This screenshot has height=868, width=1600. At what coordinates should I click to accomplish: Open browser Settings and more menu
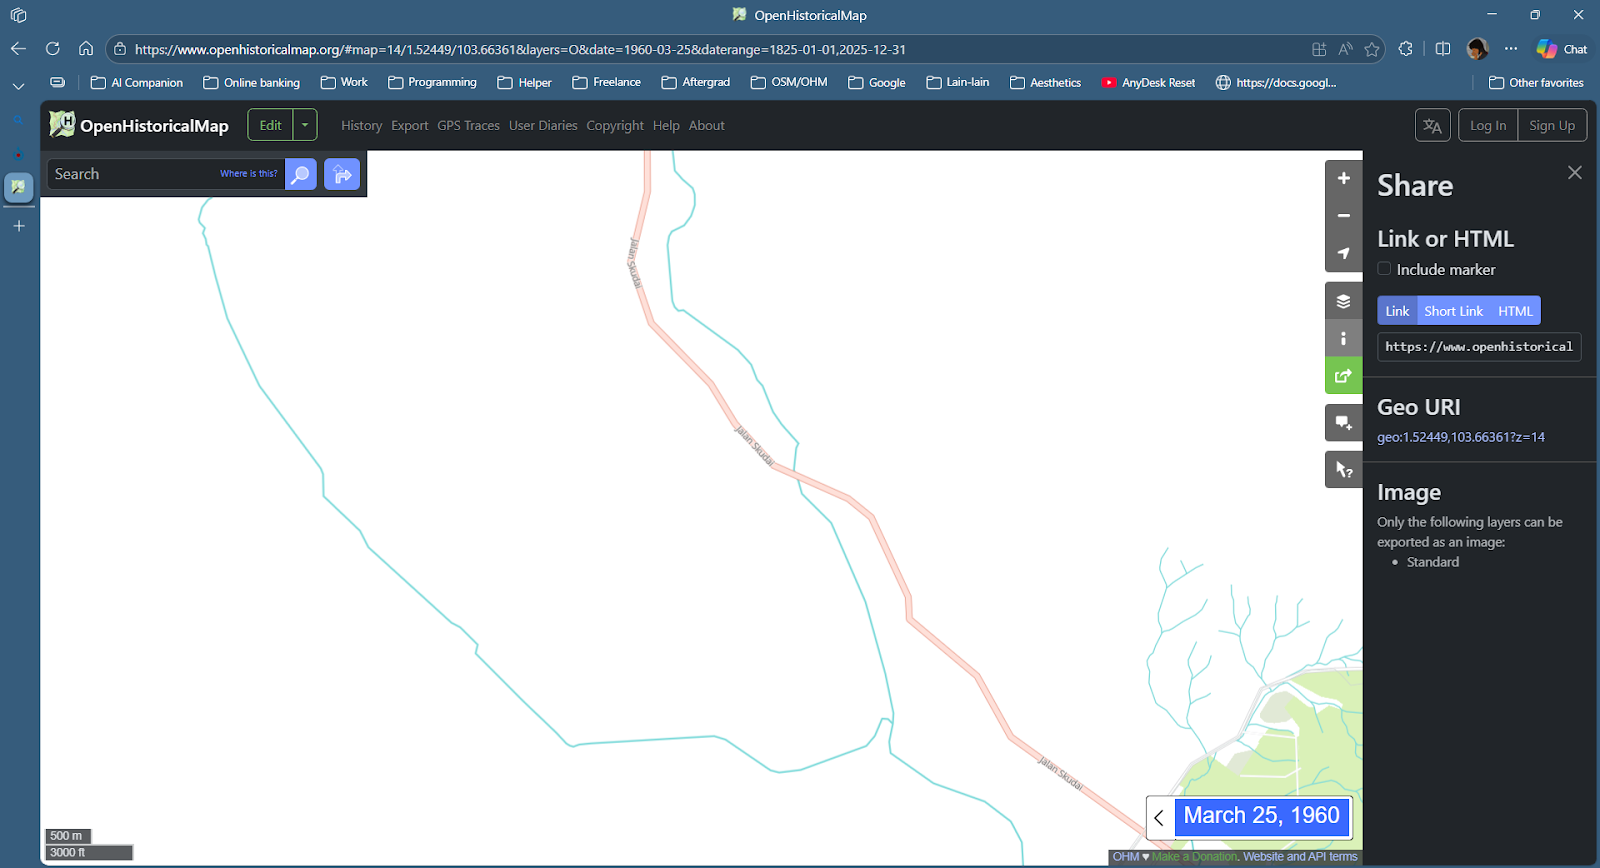(1511, 49)
